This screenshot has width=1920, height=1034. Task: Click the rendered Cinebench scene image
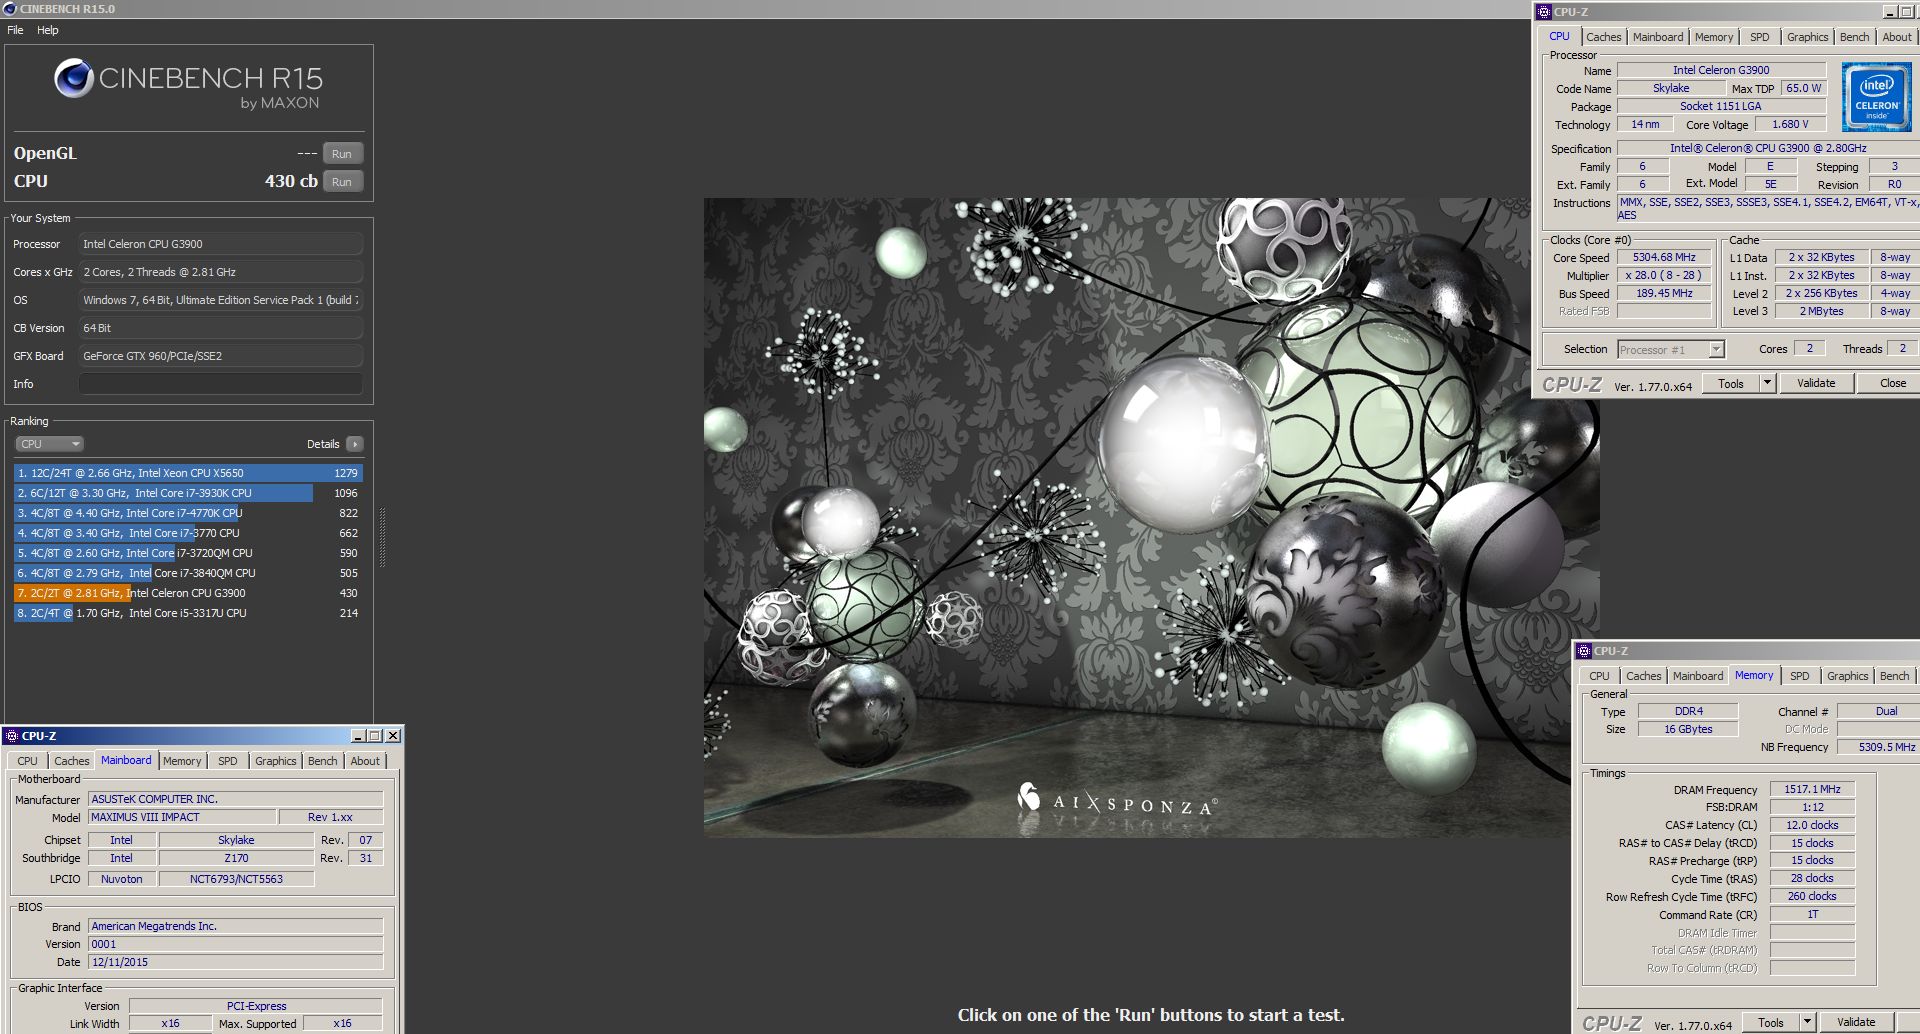(x=1151, y=518)
